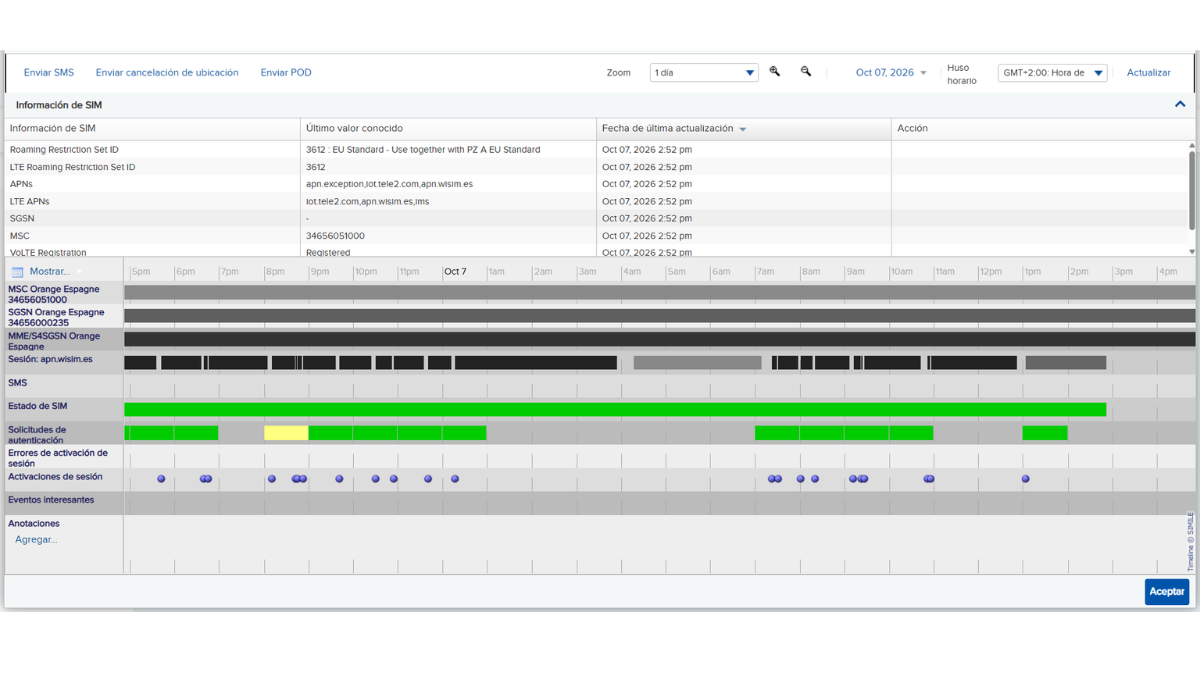Click the zoom in magnifier icon
The image size is (1200, 680).
point(775,72)
